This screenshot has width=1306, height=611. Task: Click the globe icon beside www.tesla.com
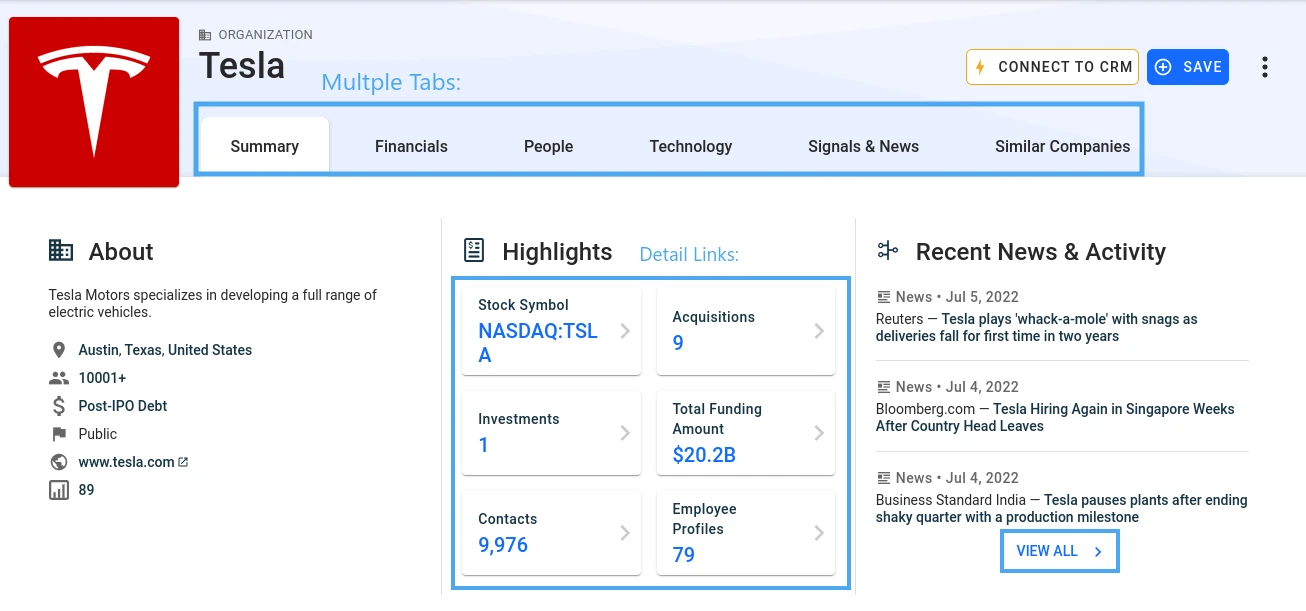[x=59, y=462]
